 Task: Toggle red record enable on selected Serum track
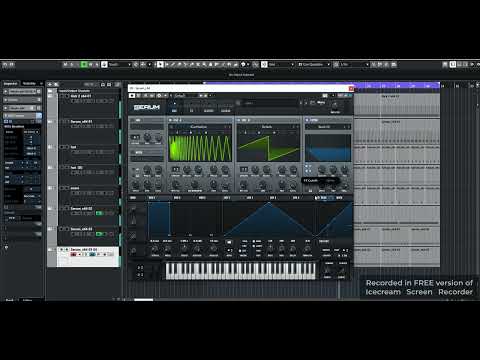pos(73,254)
